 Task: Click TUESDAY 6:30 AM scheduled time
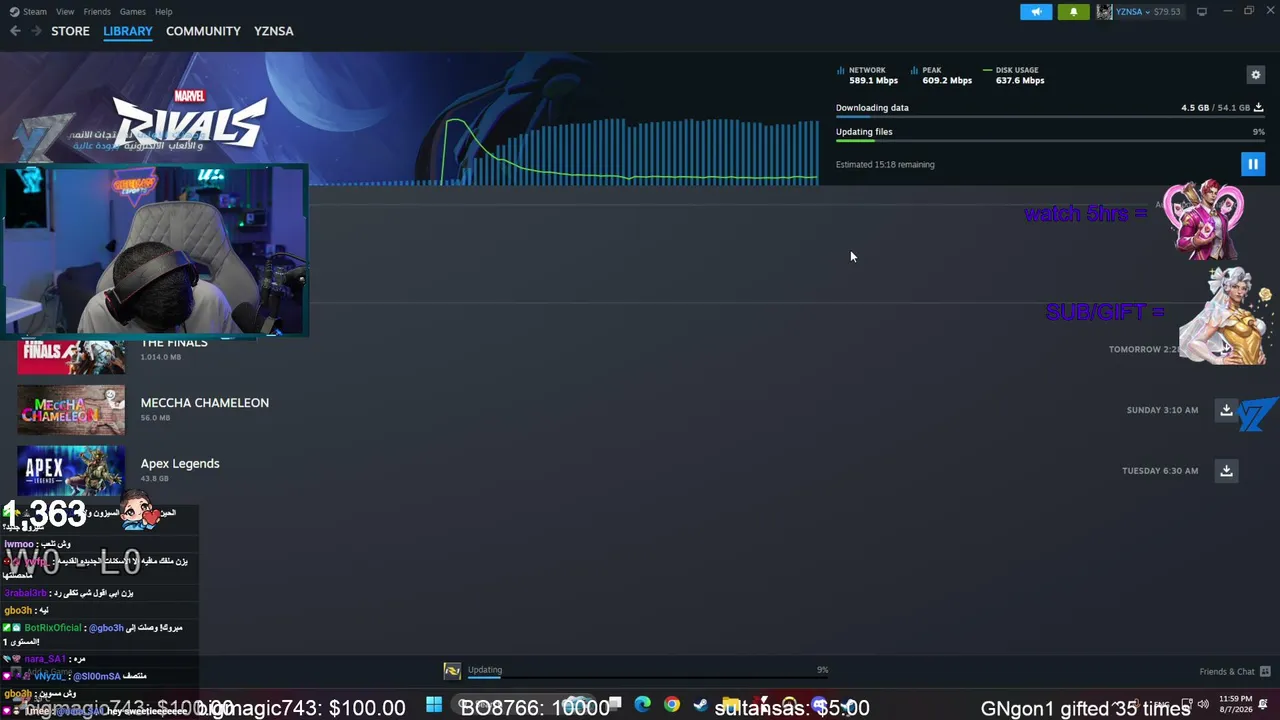(x=1160, y=471)
